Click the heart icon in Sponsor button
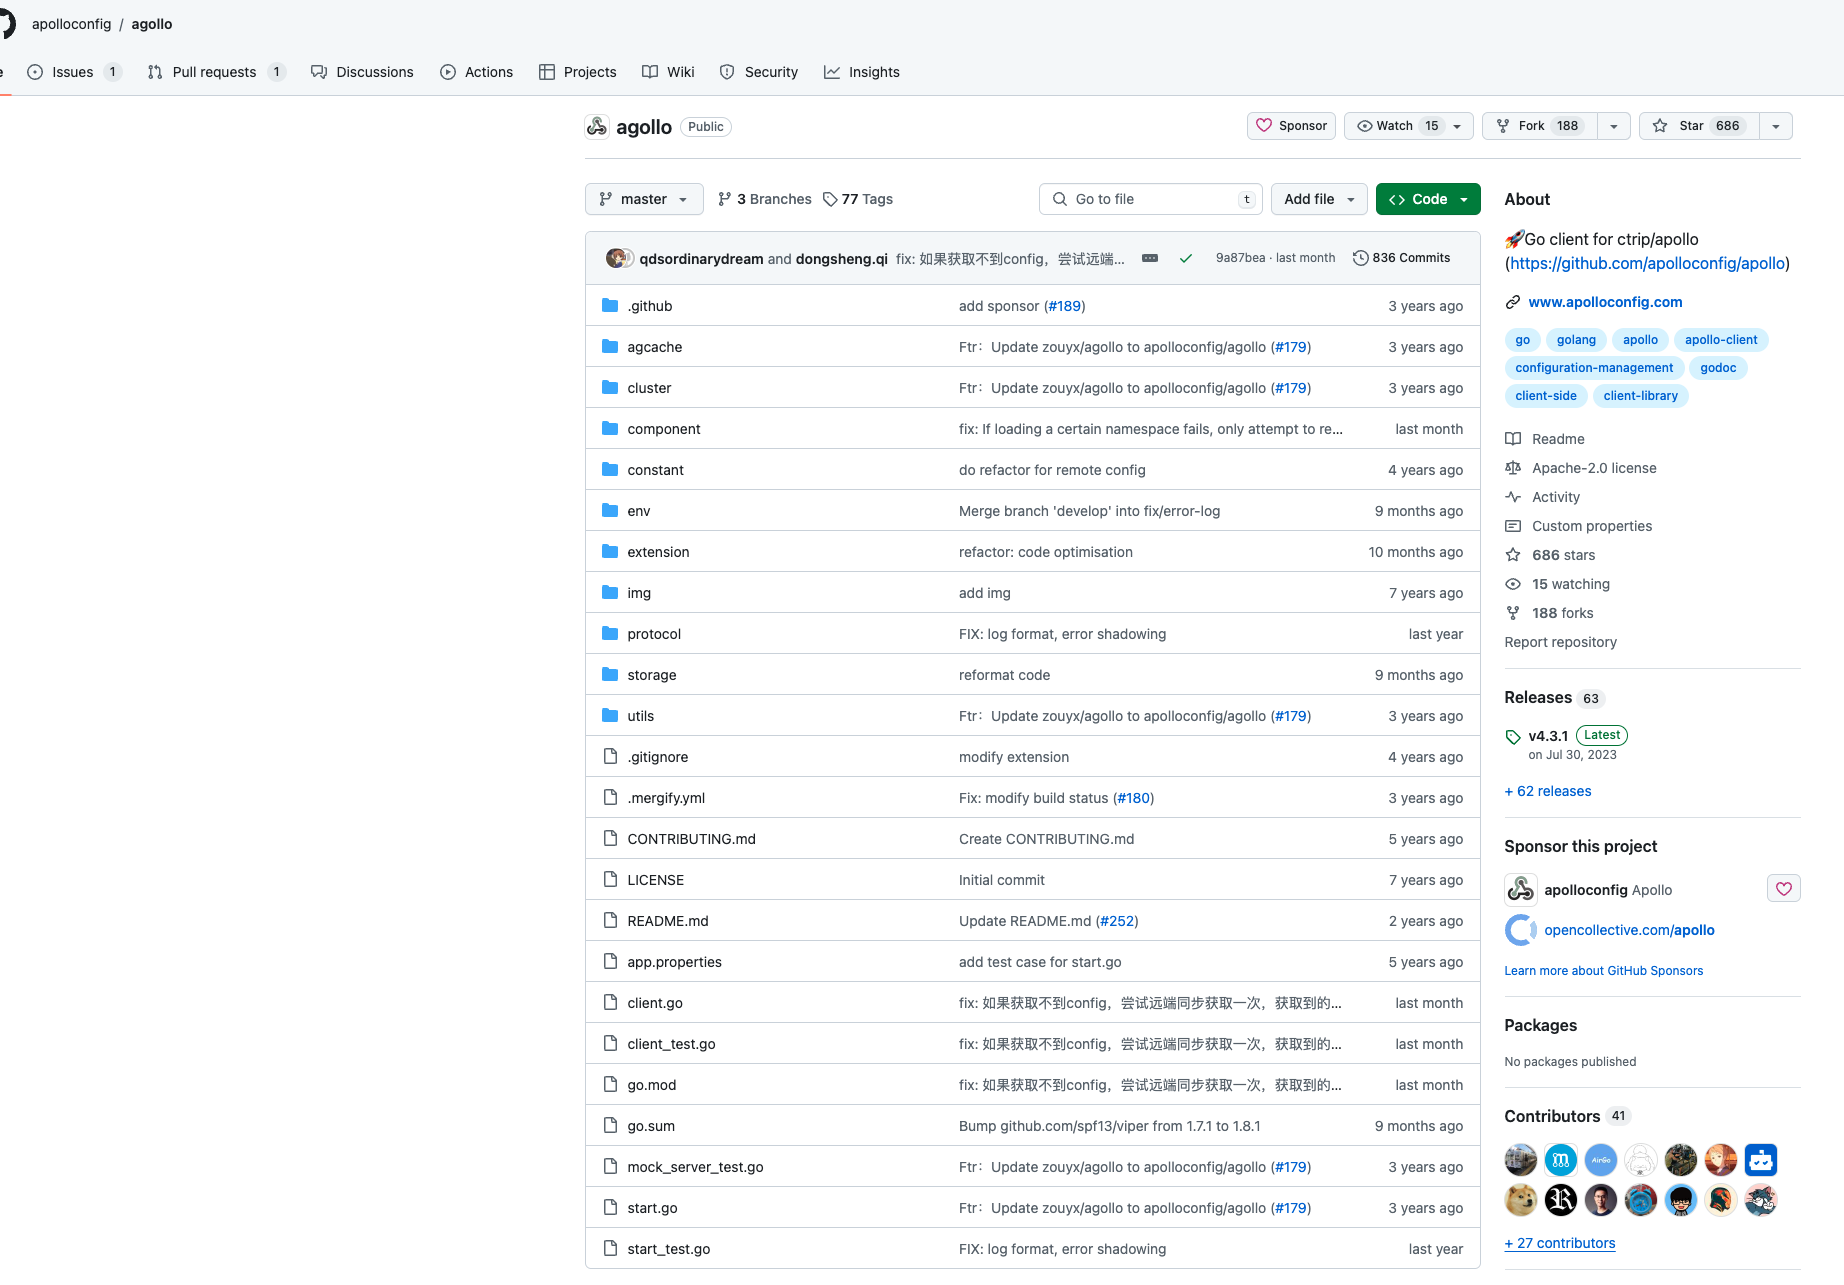This screenshot has width=1844, height=1285. (1264, 126)
